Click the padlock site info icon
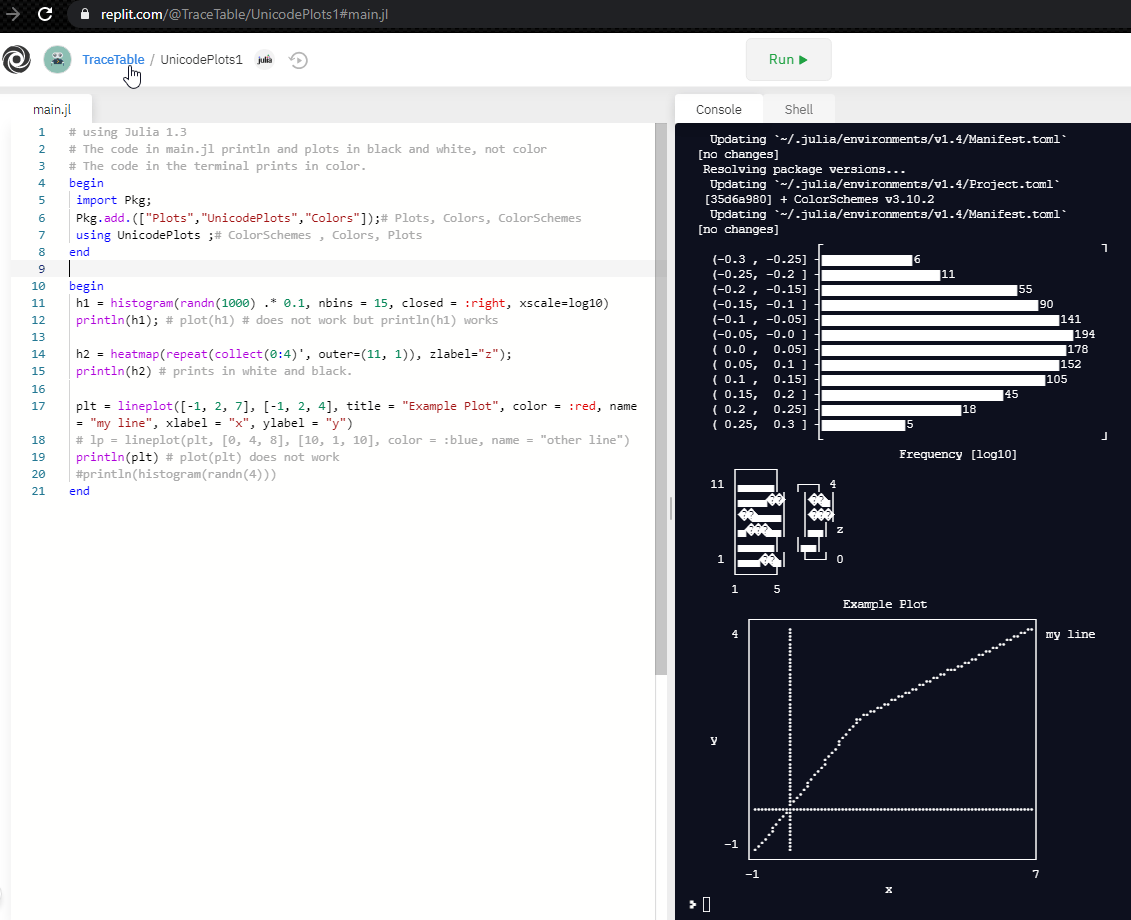The height and width of the screenshot is (920, 1131). click(x=85, y=14)
